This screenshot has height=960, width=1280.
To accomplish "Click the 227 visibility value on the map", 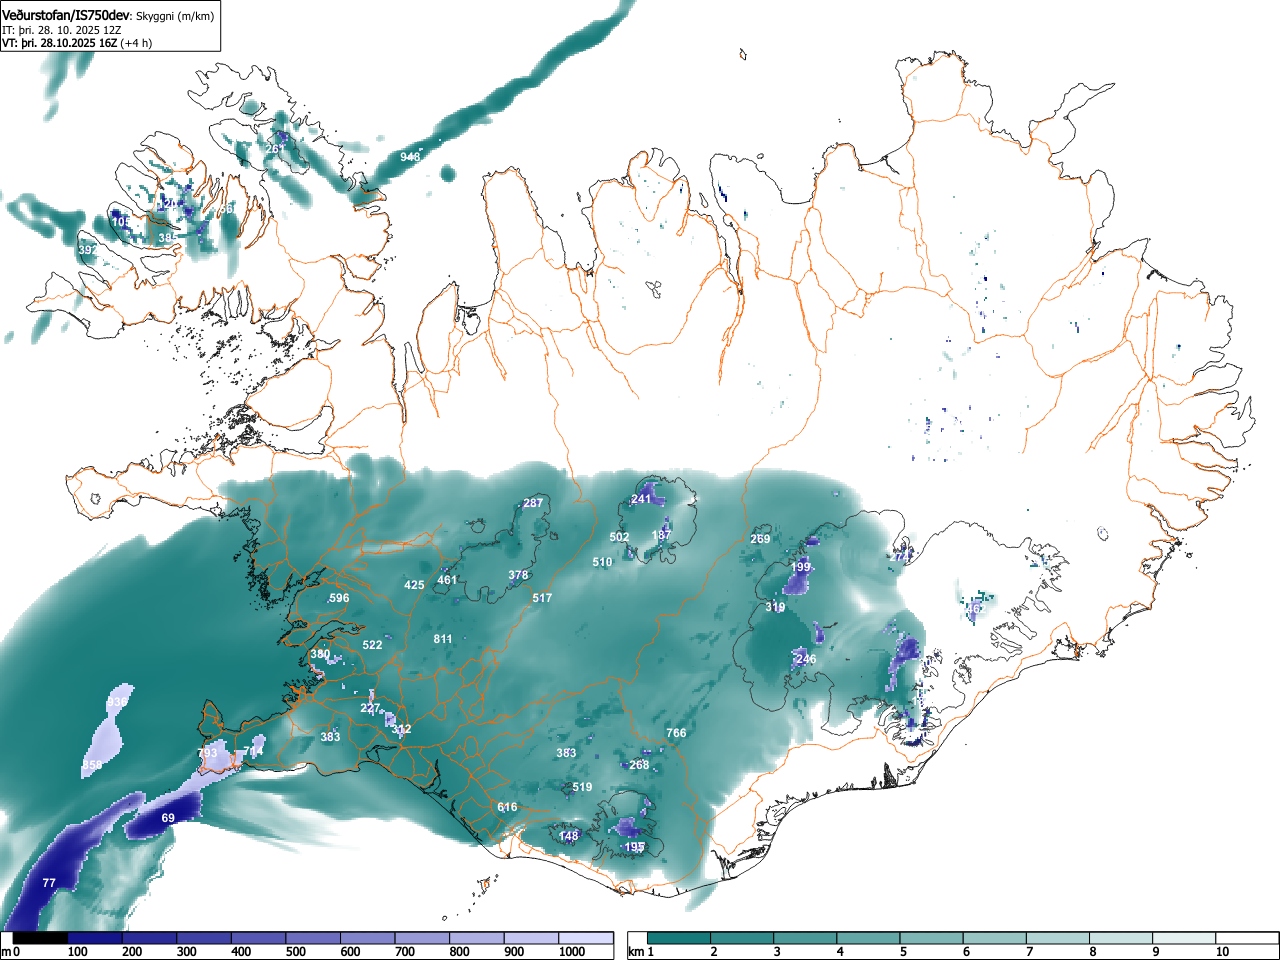I will click(x=370, y=708).
